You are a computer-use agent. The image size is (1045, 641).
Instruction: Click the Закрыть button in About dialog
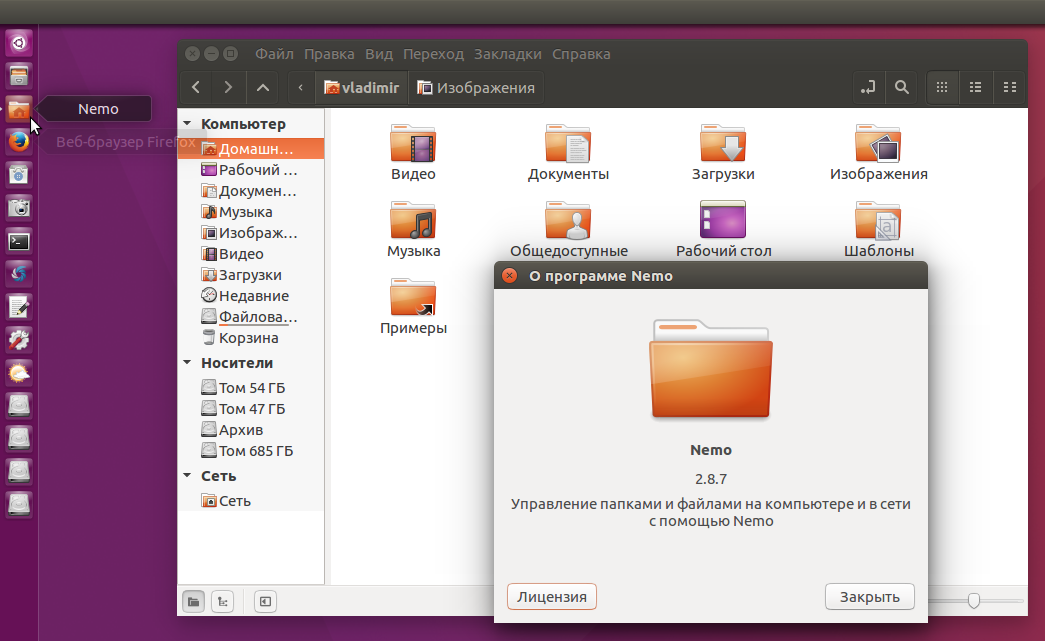tap(870, 597)
